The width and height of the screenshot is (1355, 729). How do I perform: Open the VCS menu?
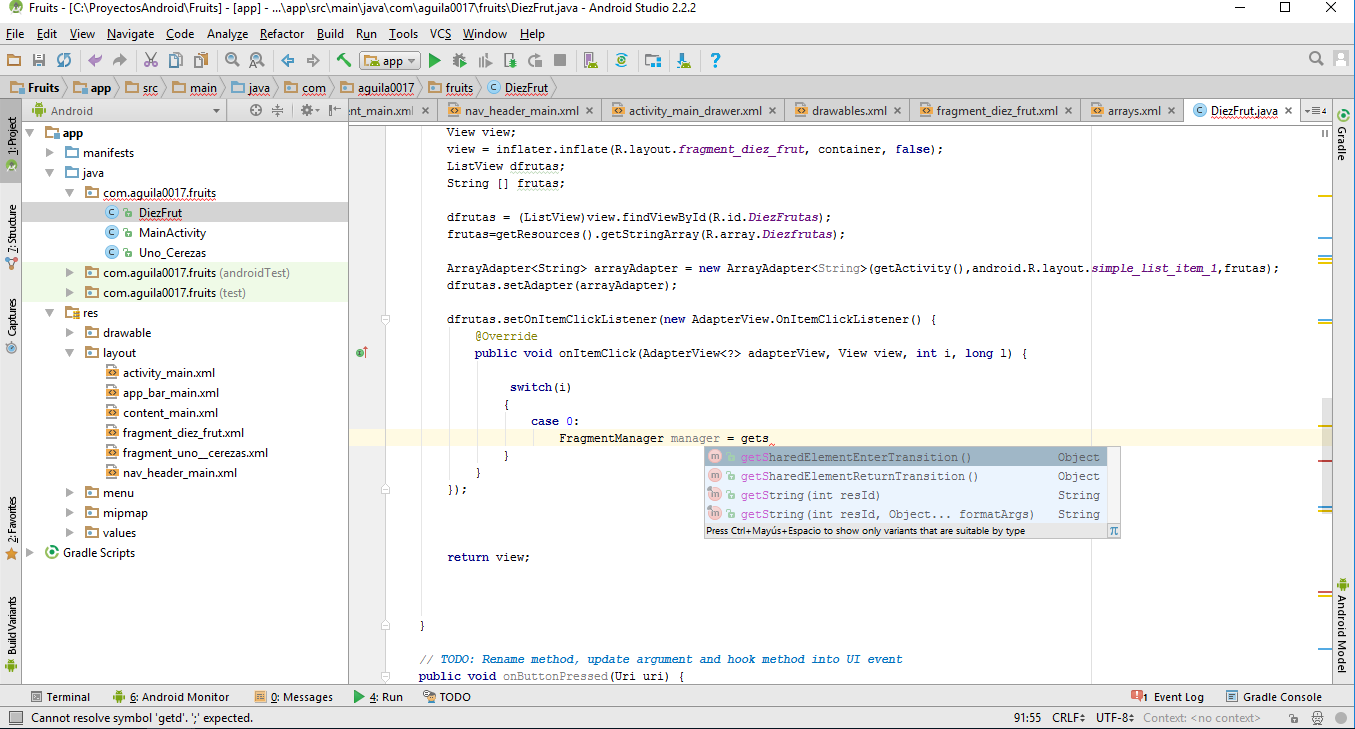[x=440, y=34]
